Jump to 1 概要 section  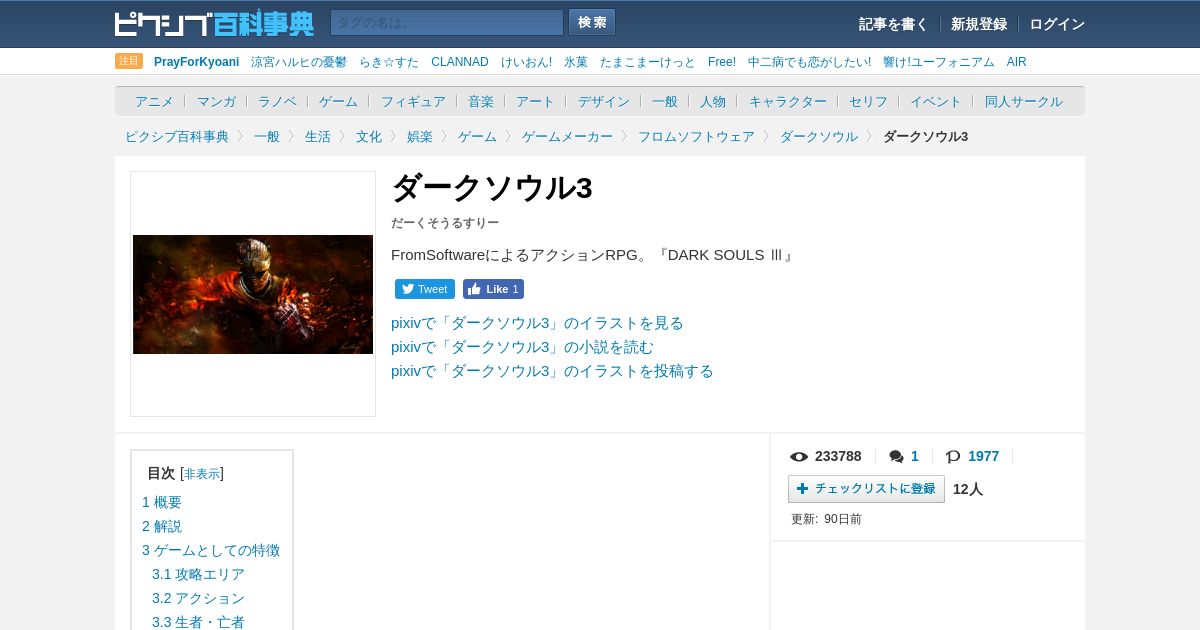click(162, 502)
